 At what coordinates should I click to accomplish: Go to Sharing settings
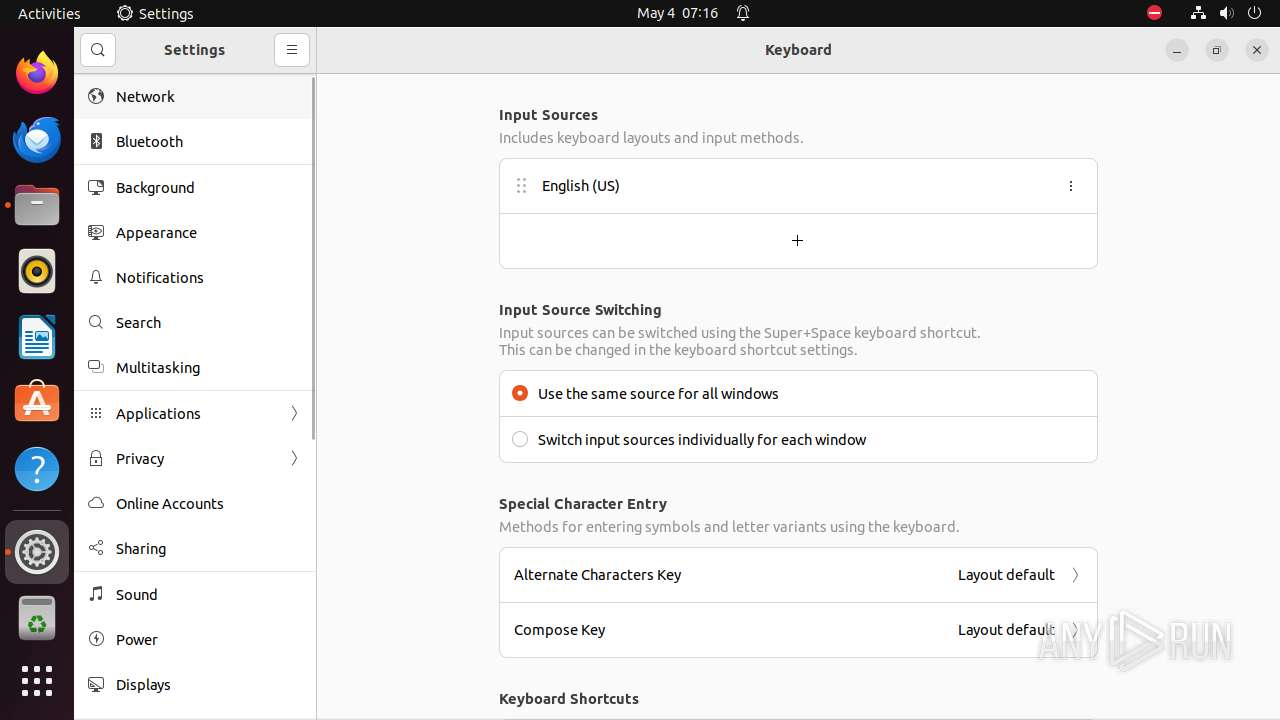(194, 548)
